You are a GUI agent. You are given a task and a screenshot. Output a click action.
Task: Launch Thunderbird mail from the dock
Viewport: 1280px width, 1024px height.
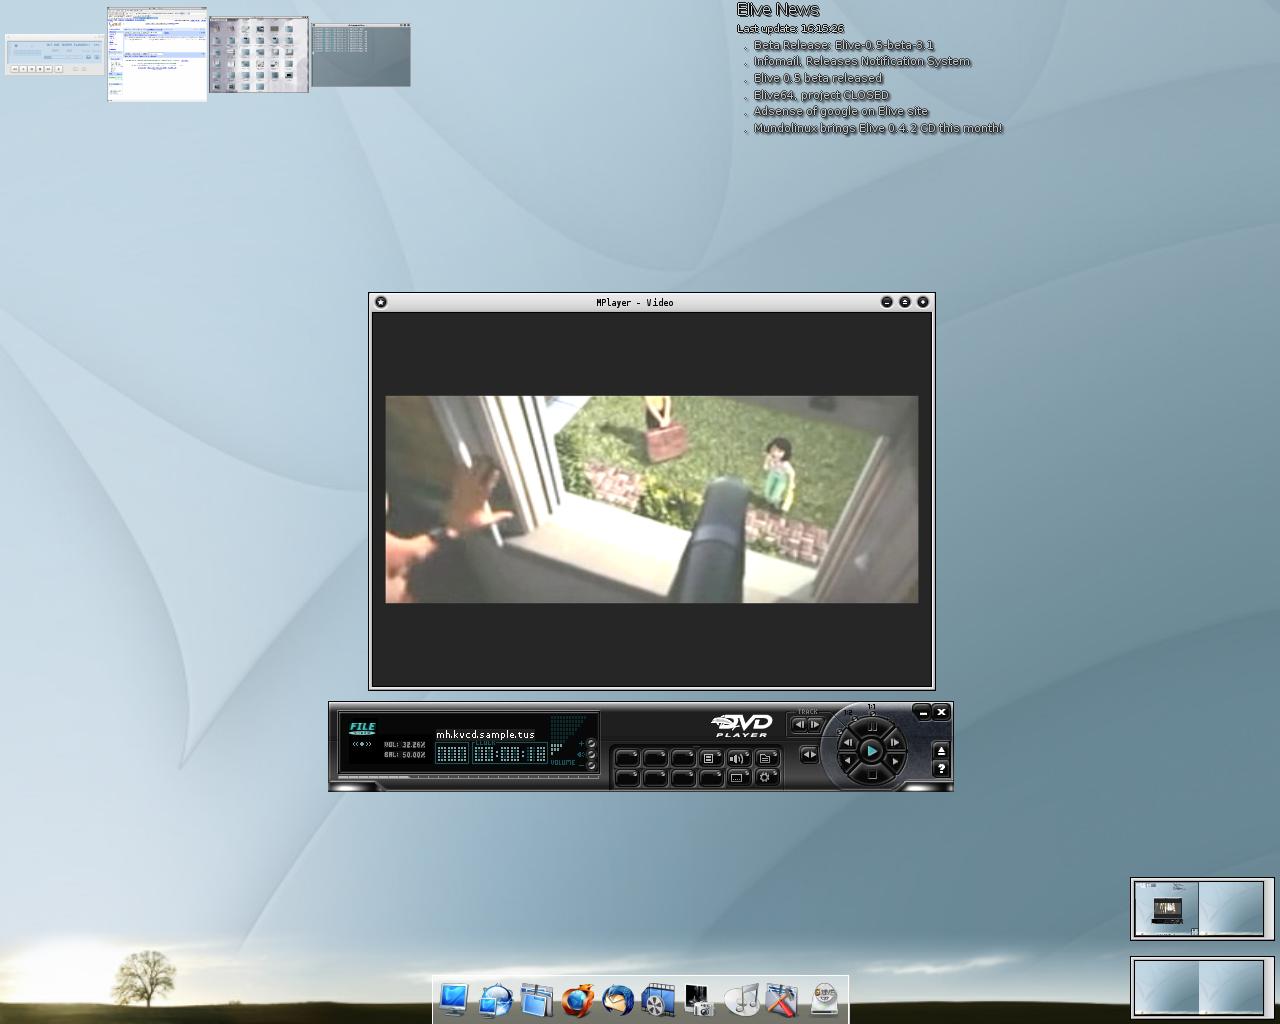pyautogui.click(x=618, y=999)
